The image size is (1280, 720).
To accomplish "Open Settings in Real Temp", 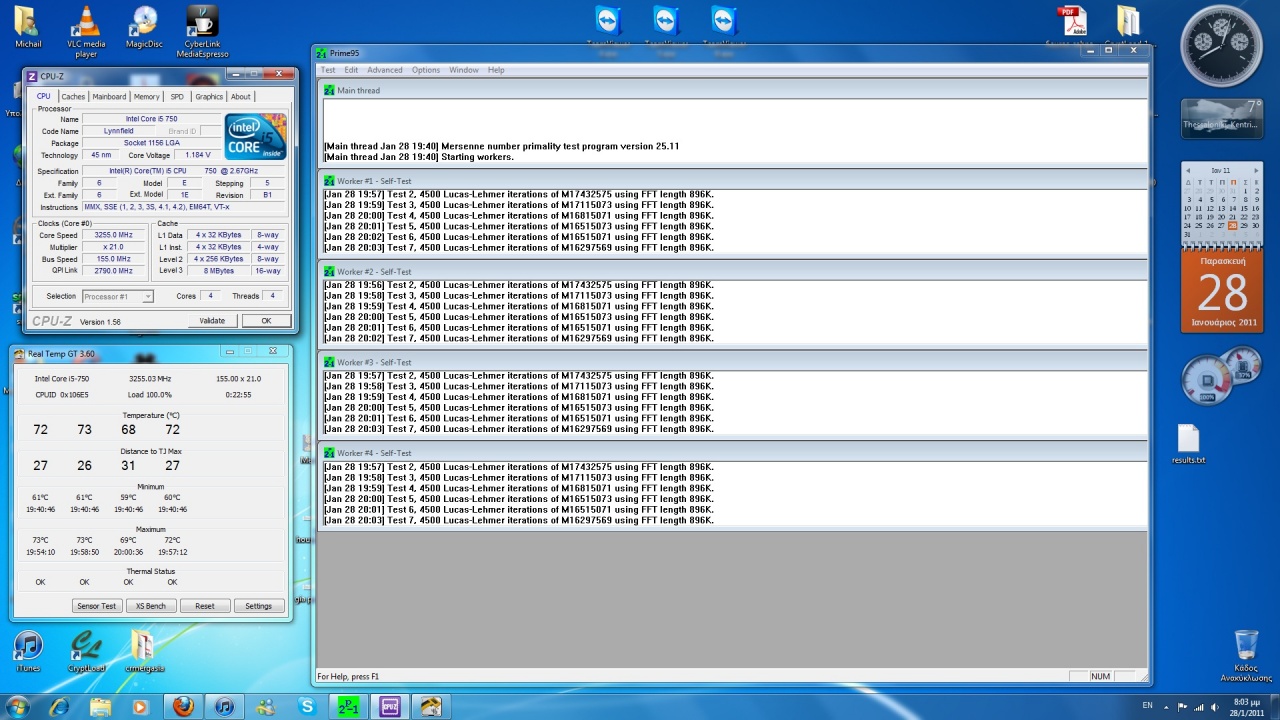I will pos(258,606).
